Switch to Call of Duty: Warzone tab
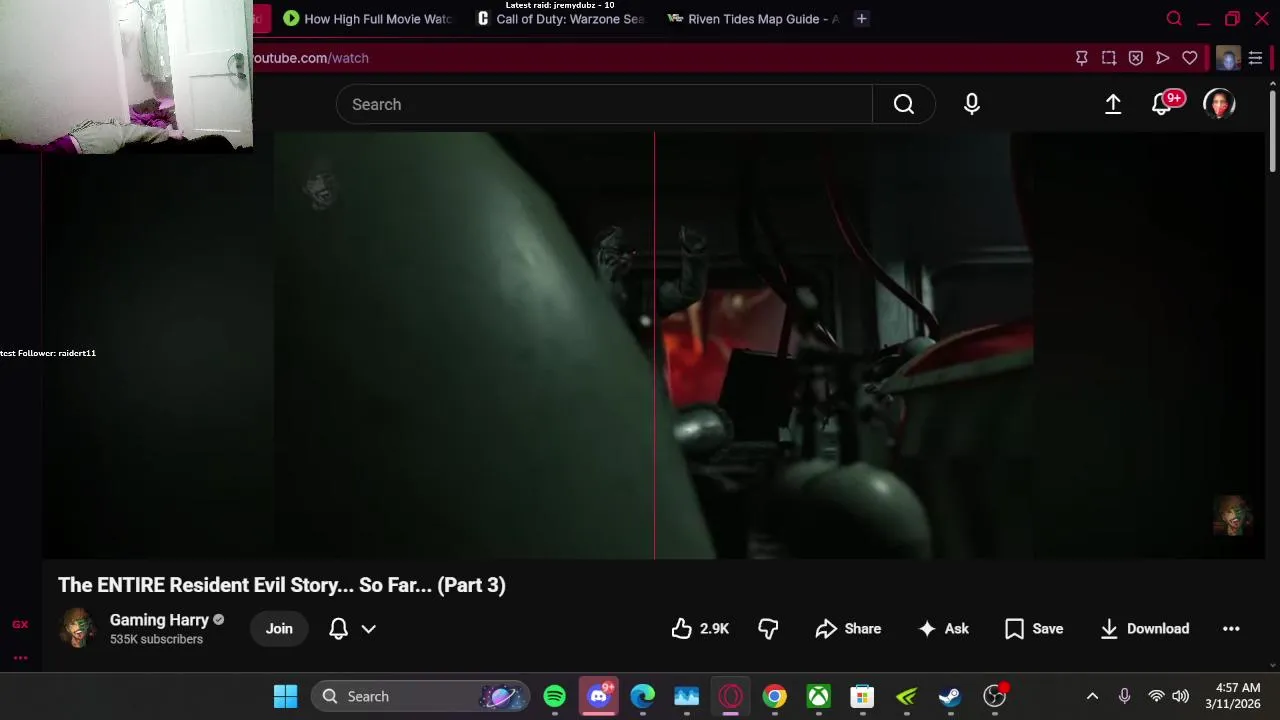This screenshot has height=720, width=1280. (561, 19)
